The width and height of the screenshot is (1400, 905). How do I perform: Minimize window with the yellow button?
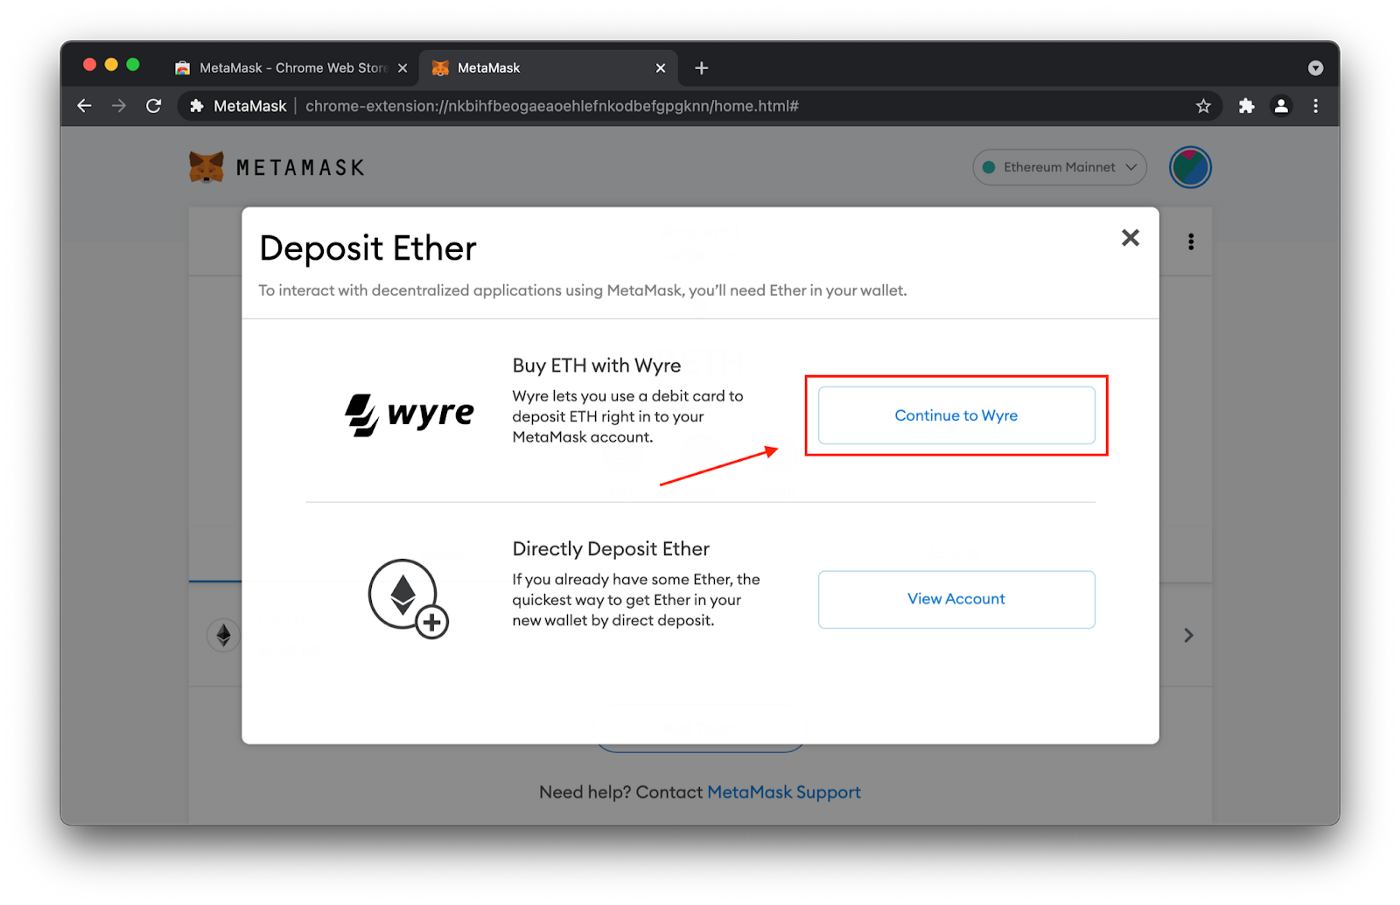click(x=111, y=64)
